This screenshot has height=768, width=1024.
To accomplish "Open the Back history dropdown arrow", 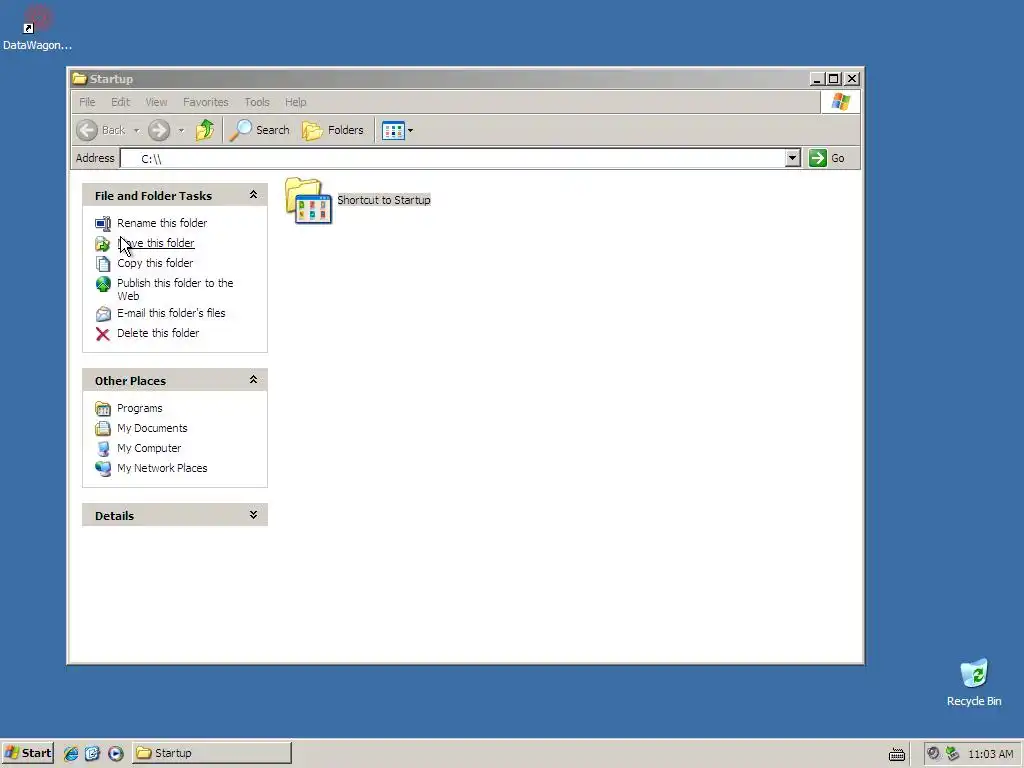I will 136,131.
